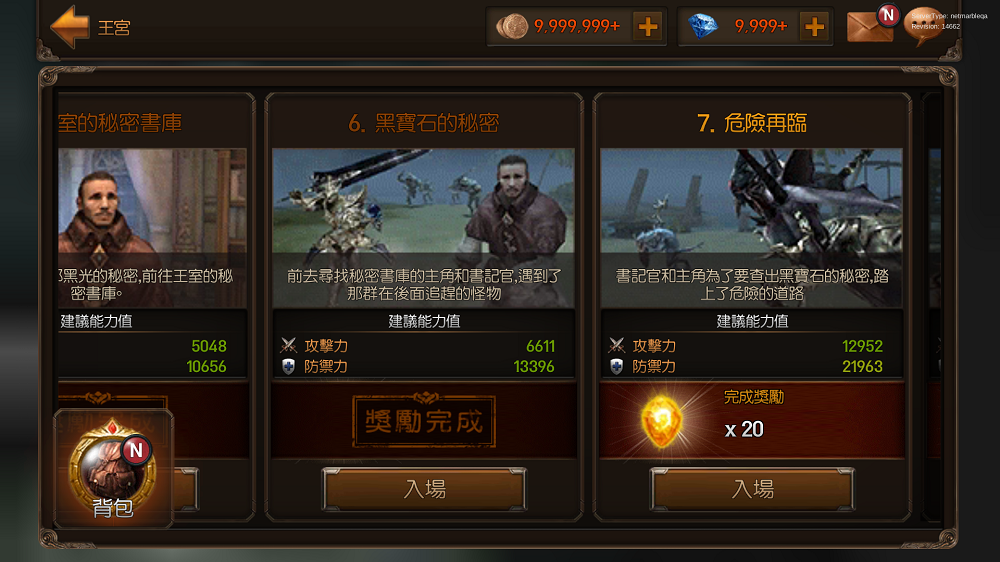The width and height of the screenshot is (1000, 562).
Task: Tap the 王宮 title label
Action: (x=114, y=27)
